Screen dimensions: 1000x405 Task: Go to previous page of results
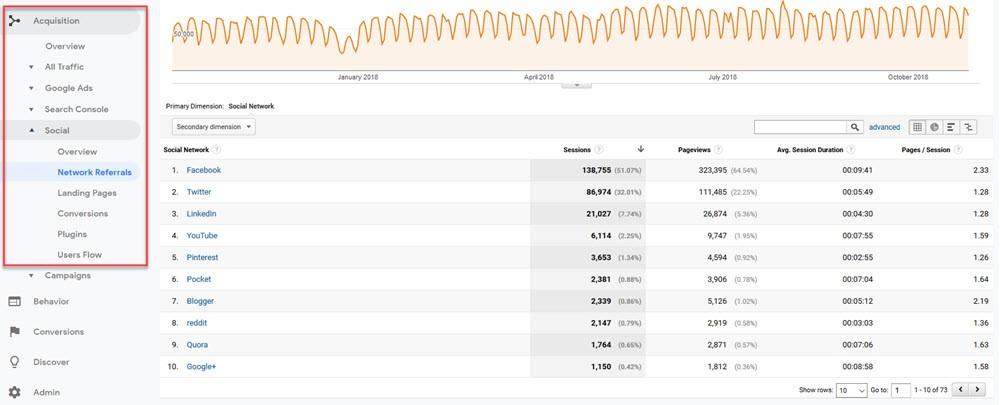[962, 389]
